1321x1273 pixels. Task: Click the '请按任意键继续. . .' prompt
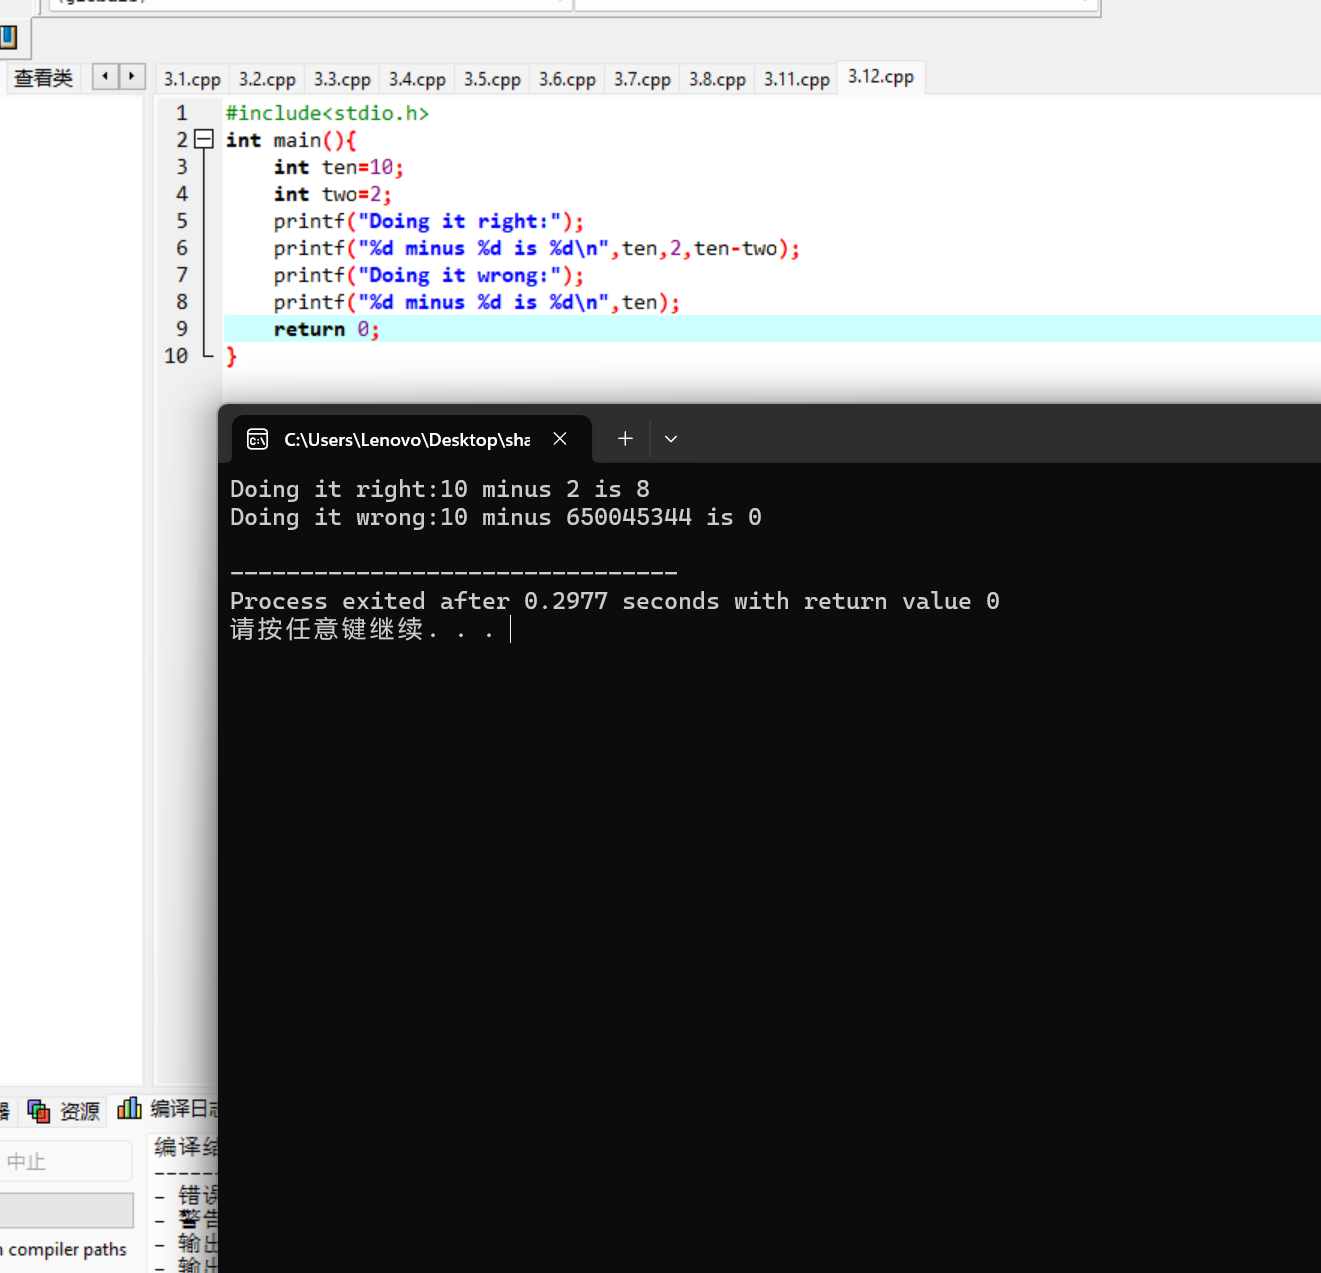click(x=362, y=629)
